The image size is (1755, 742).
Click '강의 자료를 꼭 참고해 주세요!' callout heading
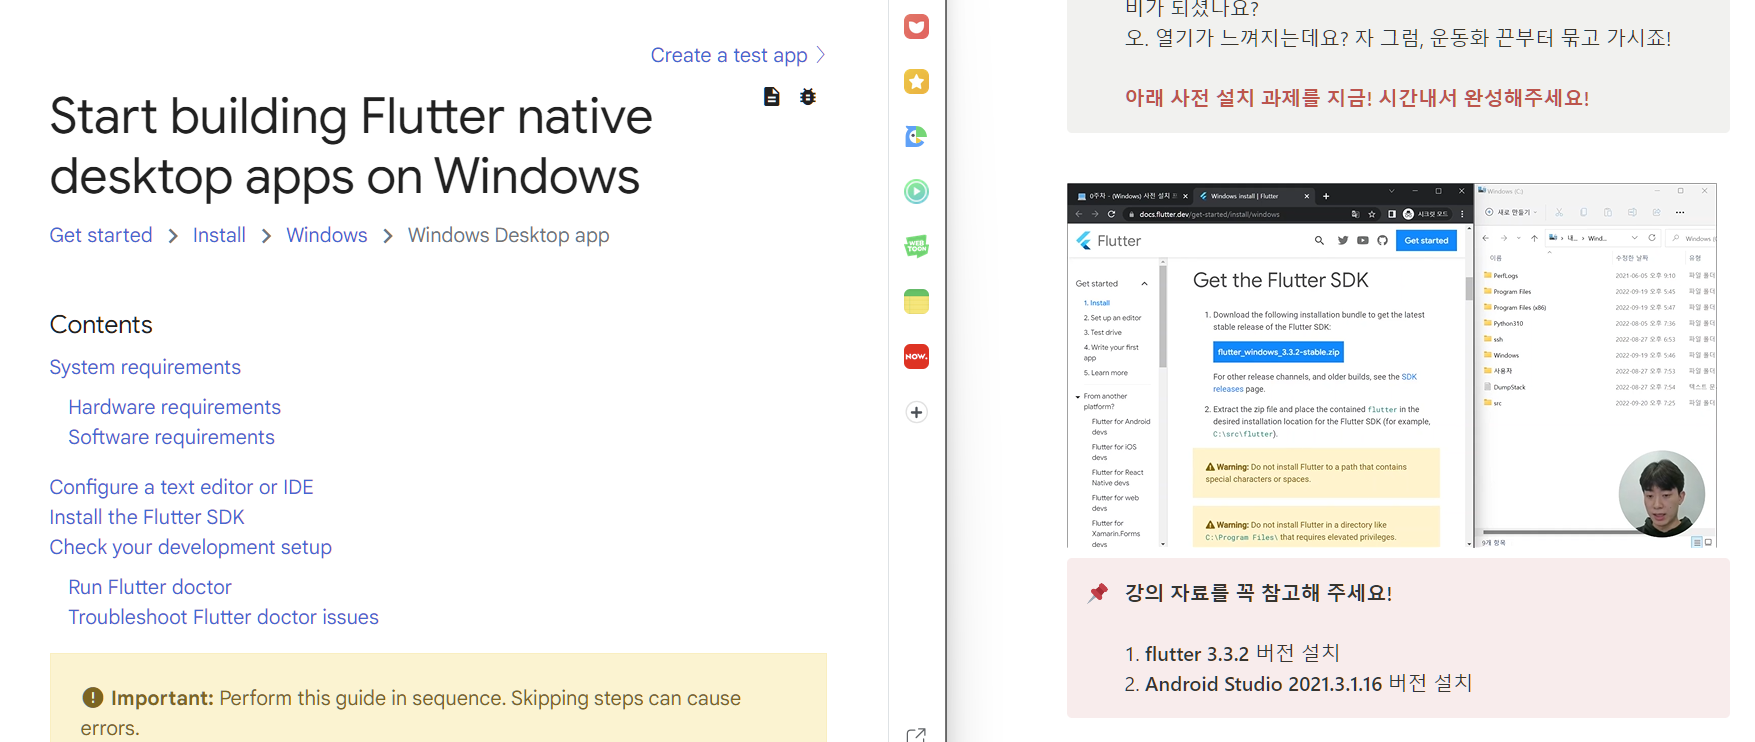click(1258, 593)
